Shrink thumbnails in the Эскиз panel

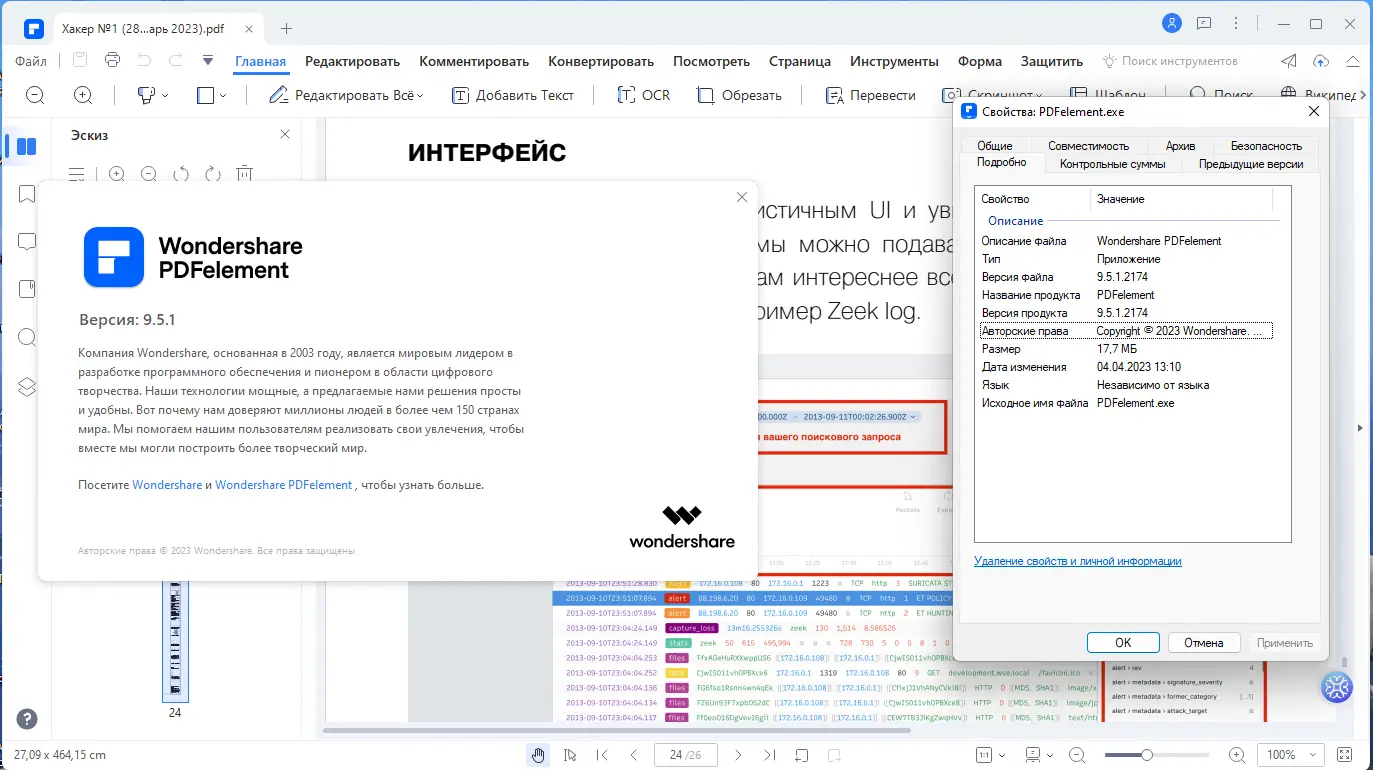point(149,174)
